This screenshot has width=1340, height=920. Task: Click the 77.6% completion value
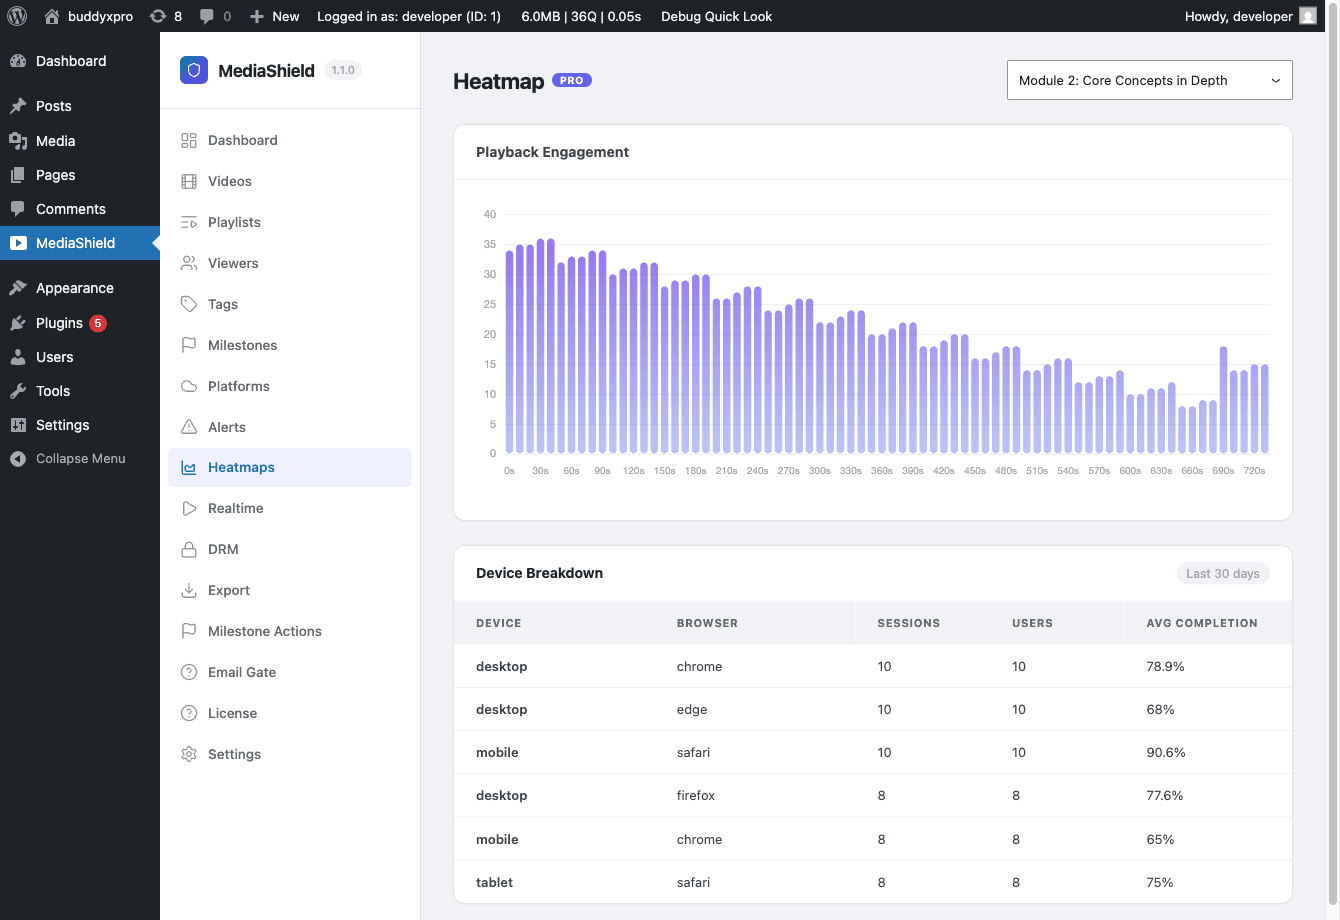pyautogui.click(x=1165, y=795)
